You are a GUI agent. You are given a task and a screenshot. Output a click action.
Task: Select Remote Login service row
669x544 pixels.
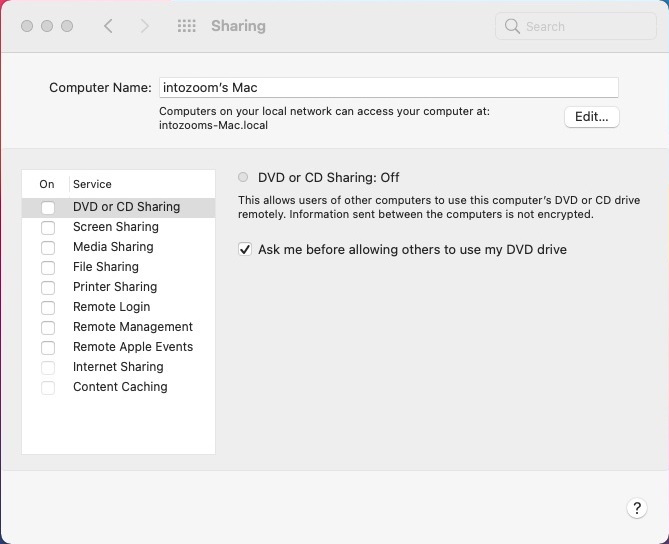(x=118, y=307)
